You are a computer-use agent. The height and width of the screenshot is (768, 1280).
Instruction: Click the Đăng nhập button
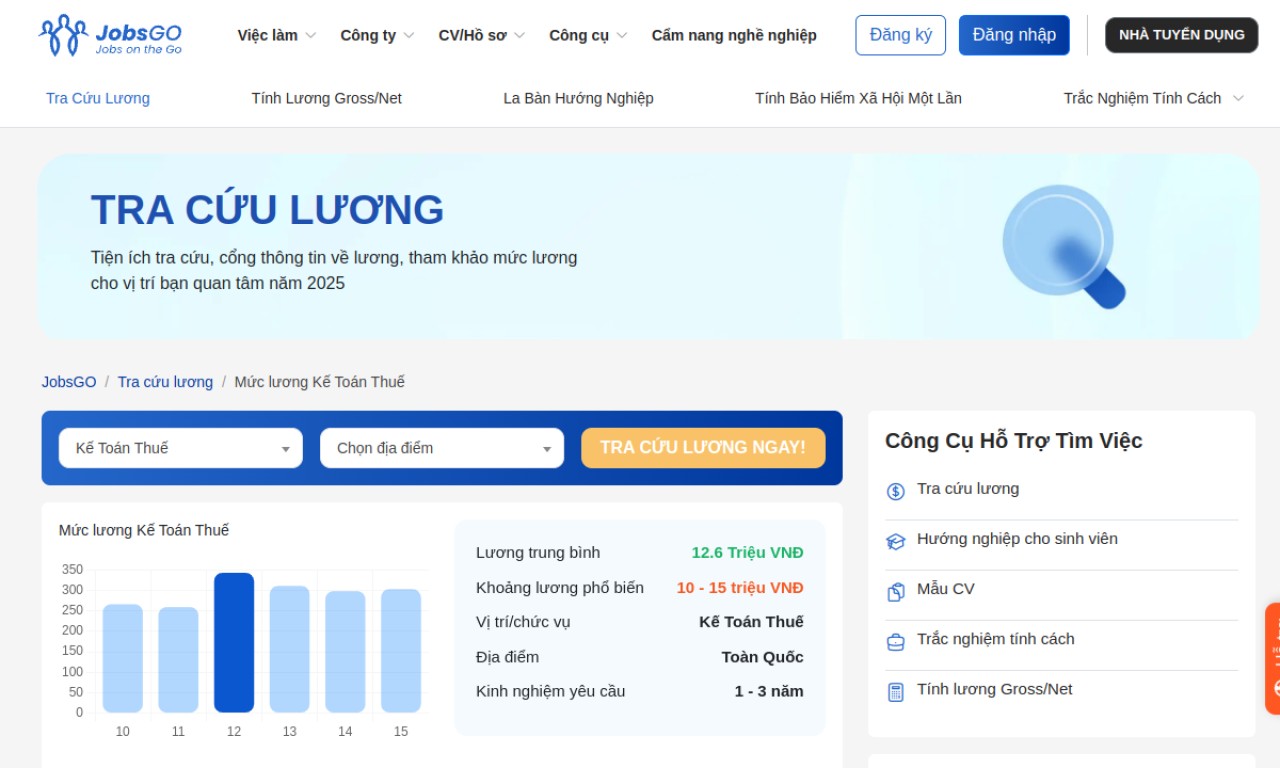[1013, 35]
